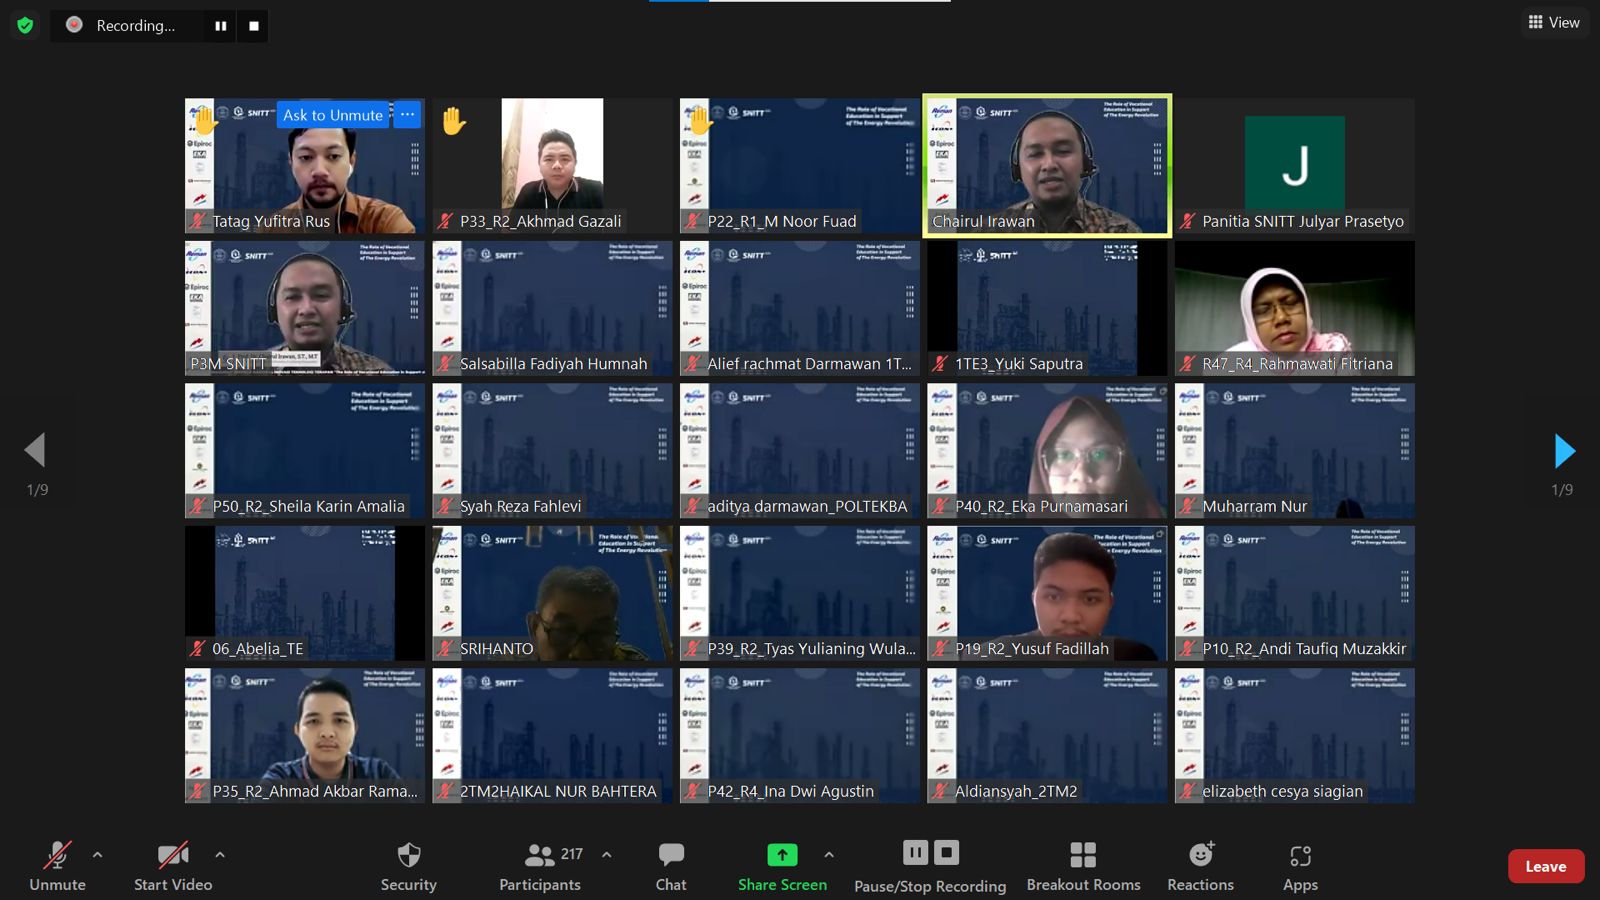Screen dimensions: 1600x900
Task: Open the View layout menu
Action: point(1554,22)
